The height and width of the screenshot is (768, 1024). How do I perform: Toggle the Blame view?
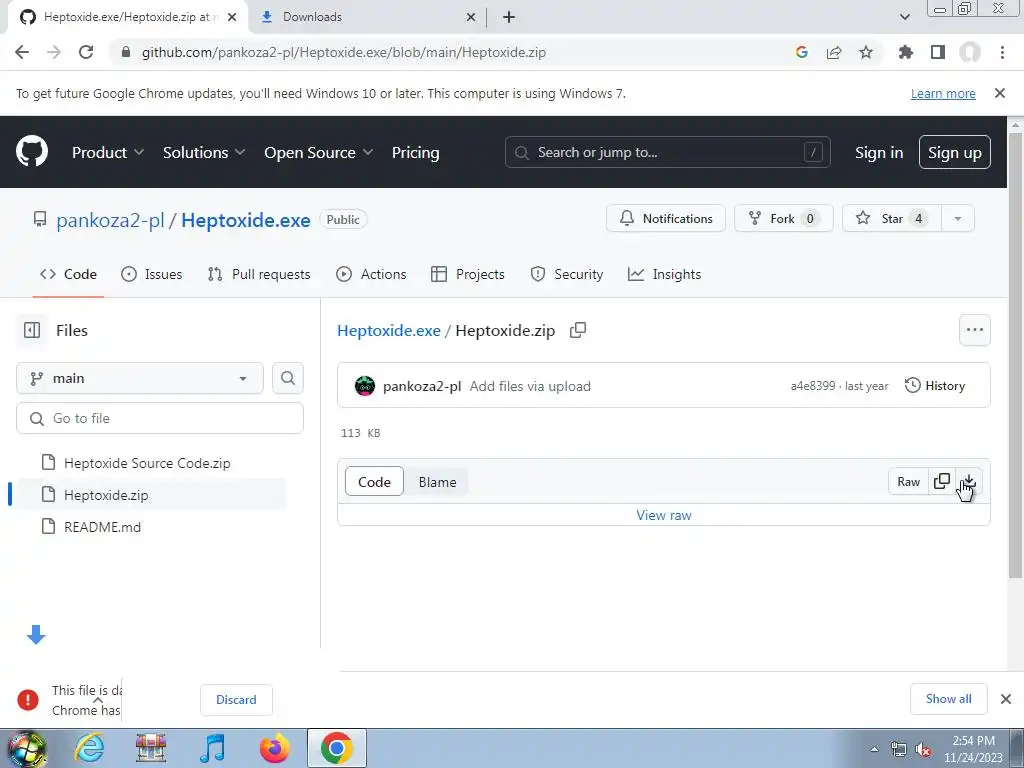coord(437,482)
